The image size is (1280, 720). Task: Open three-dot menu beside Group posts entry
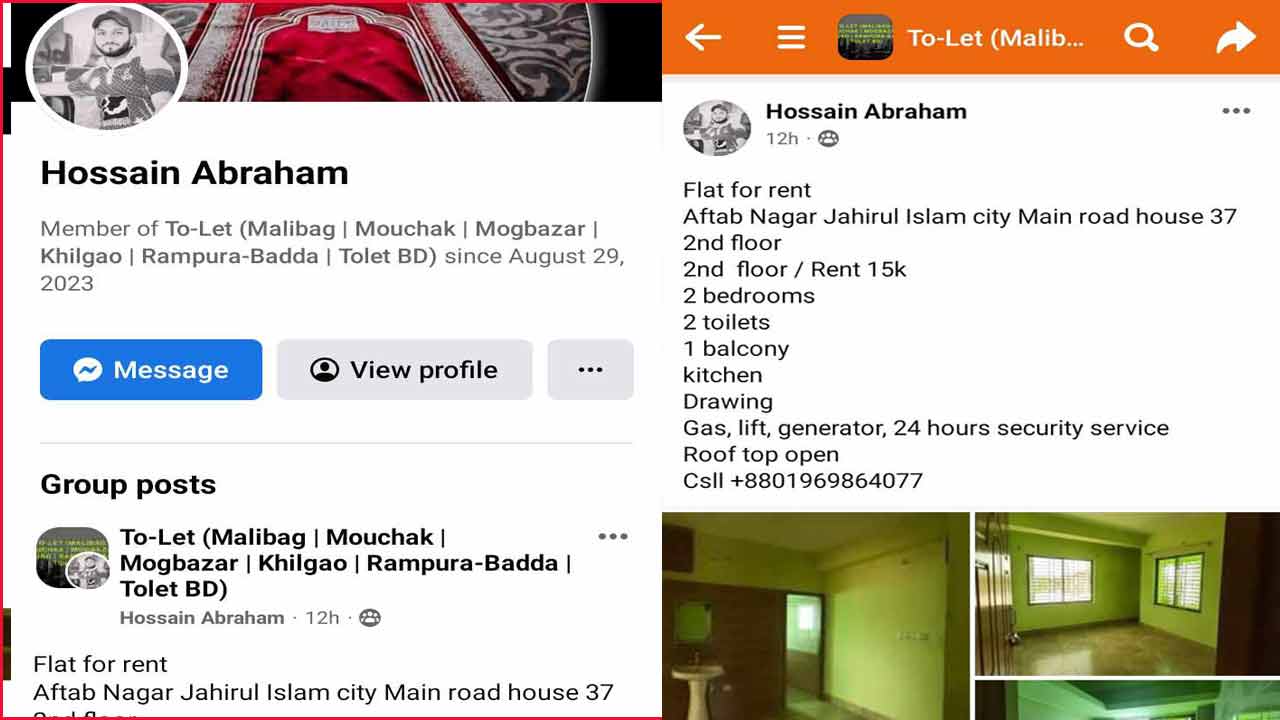[x=613, y=537]
